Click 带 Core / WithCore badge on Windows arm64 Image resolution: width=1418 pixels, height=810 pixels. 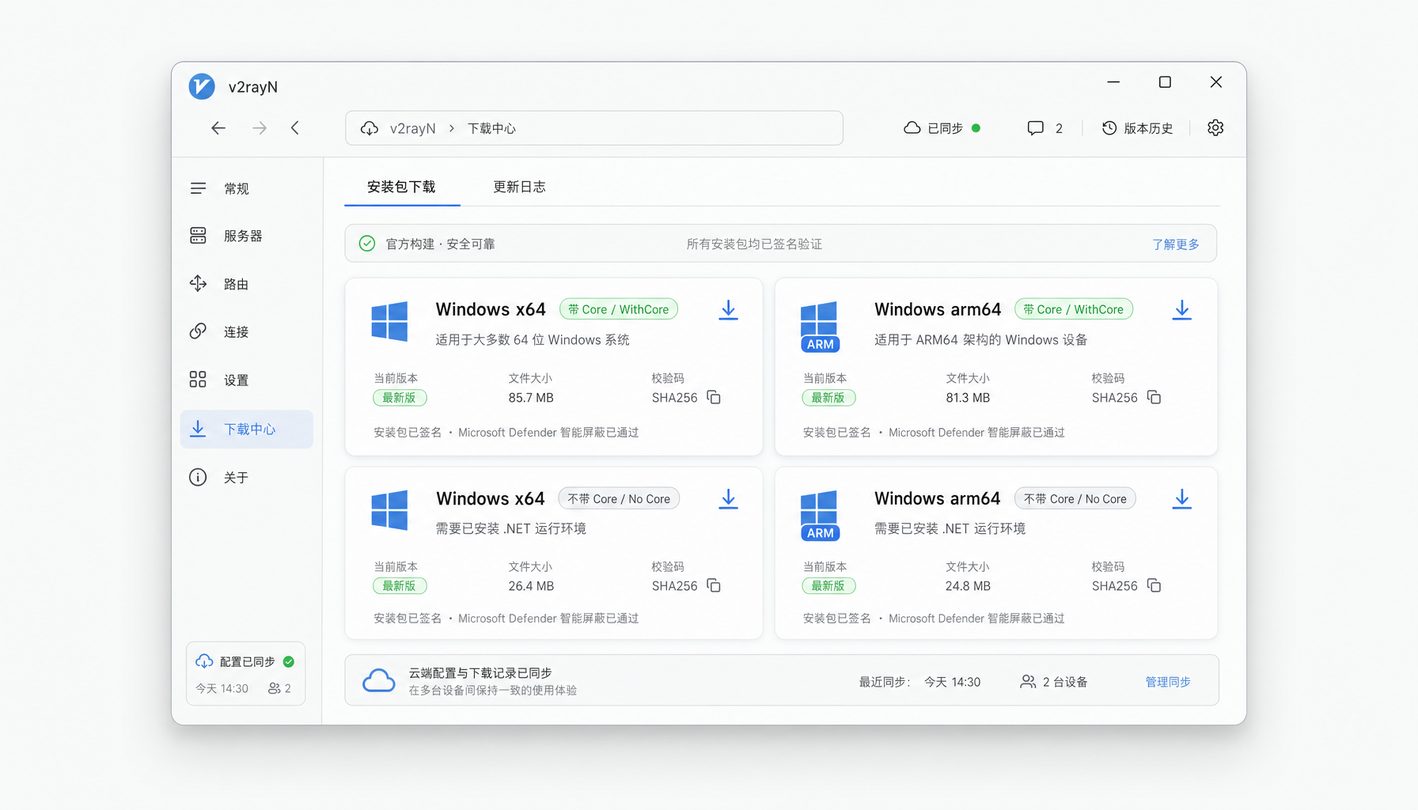(1074, 310)
